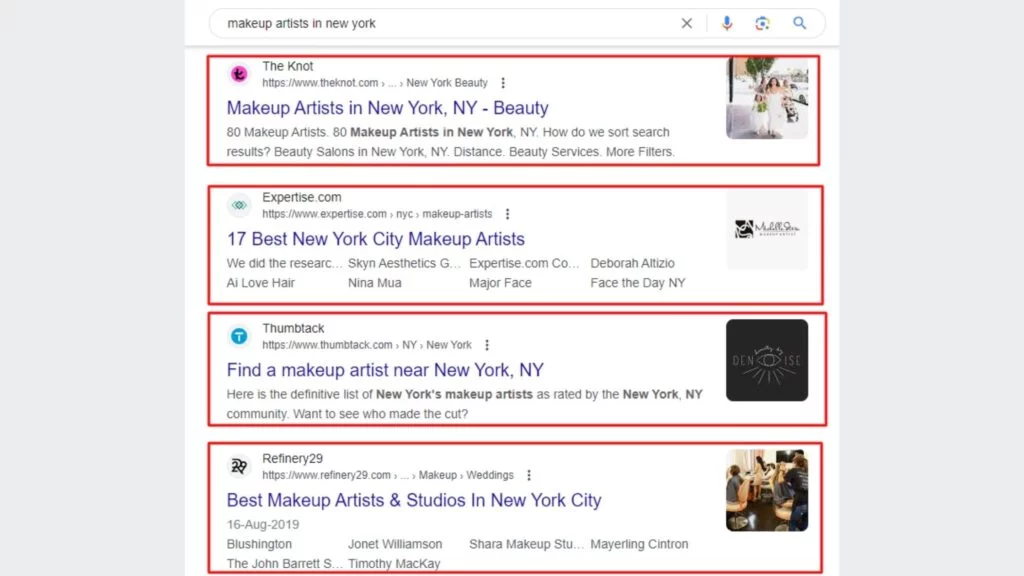
Task: Click 'Blushington' sitelink
Action: click(x=259, y=544)
